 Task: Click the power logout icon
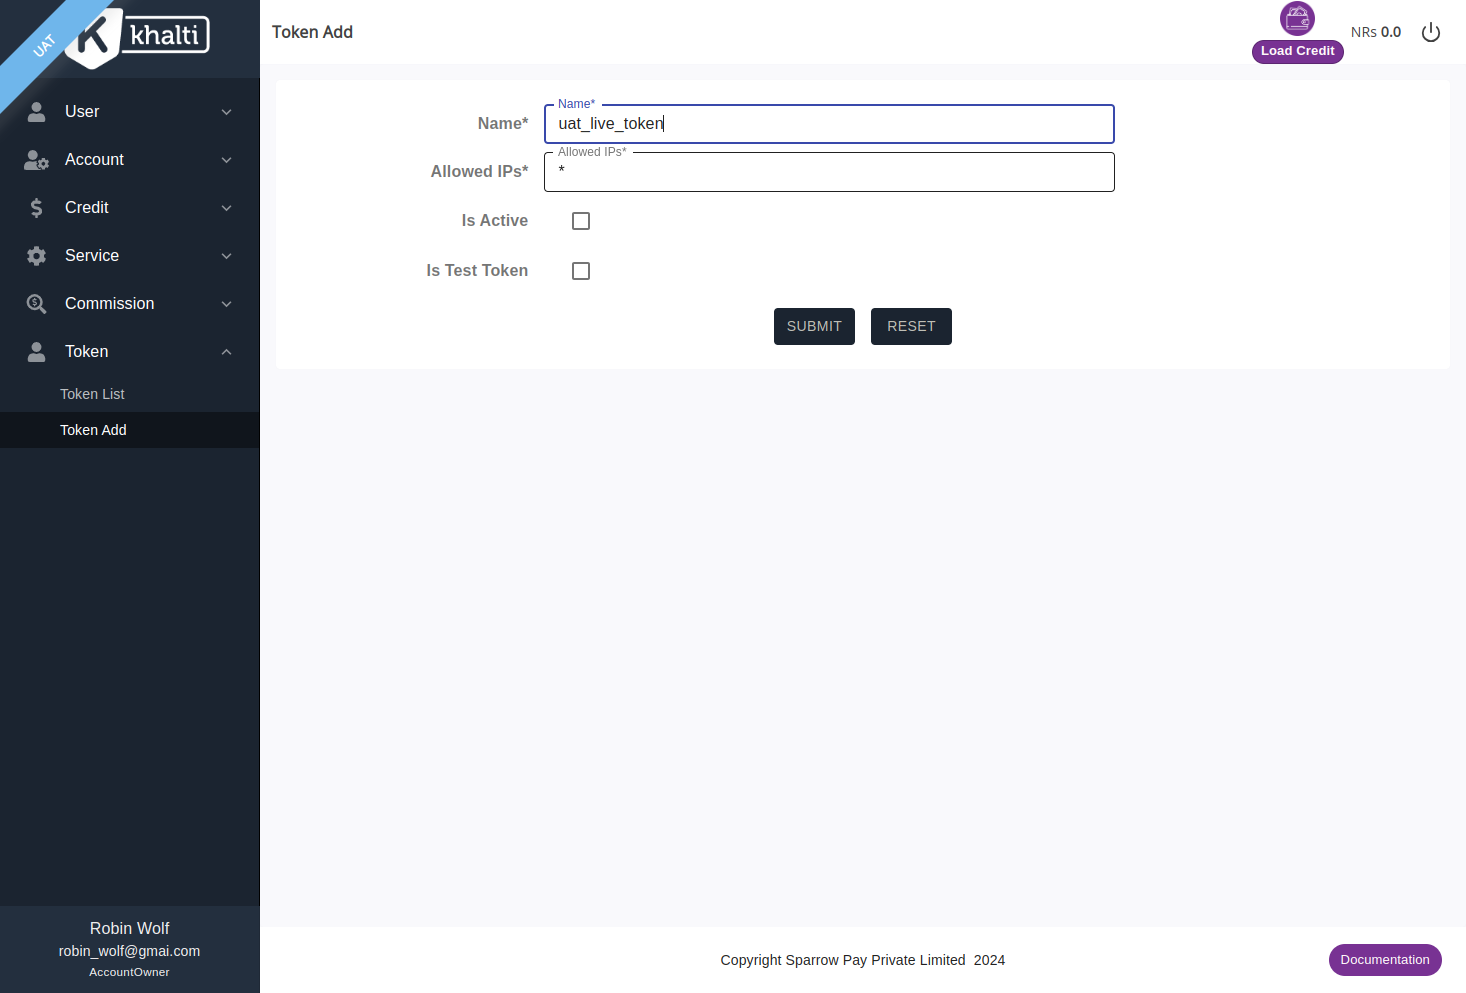coord(1431,33)
